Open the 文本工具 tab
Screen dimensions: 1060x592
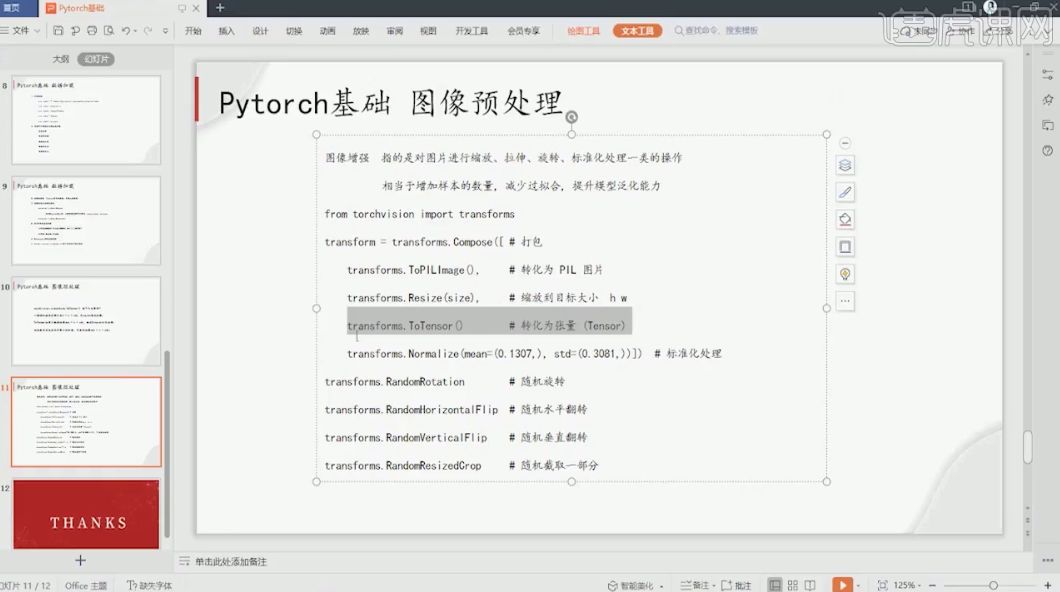pyautogui.click(x=637, y=30)
